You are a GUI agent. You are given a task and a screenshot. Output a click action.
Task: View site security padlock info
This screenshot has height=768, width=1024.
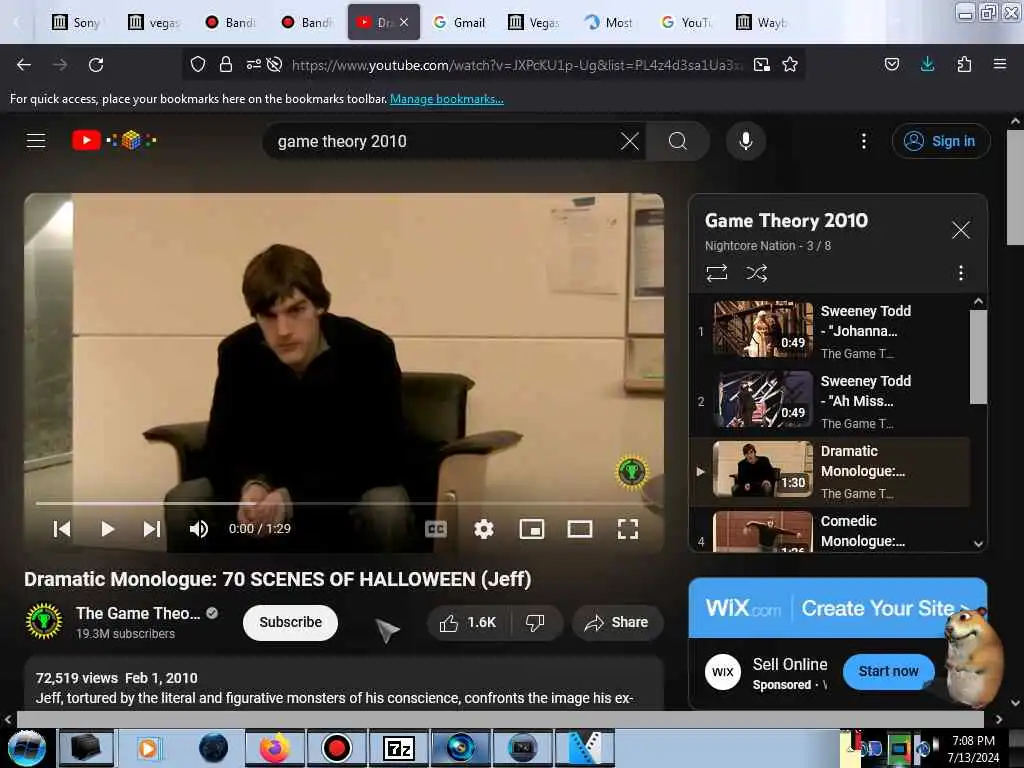tap(225, 64)
